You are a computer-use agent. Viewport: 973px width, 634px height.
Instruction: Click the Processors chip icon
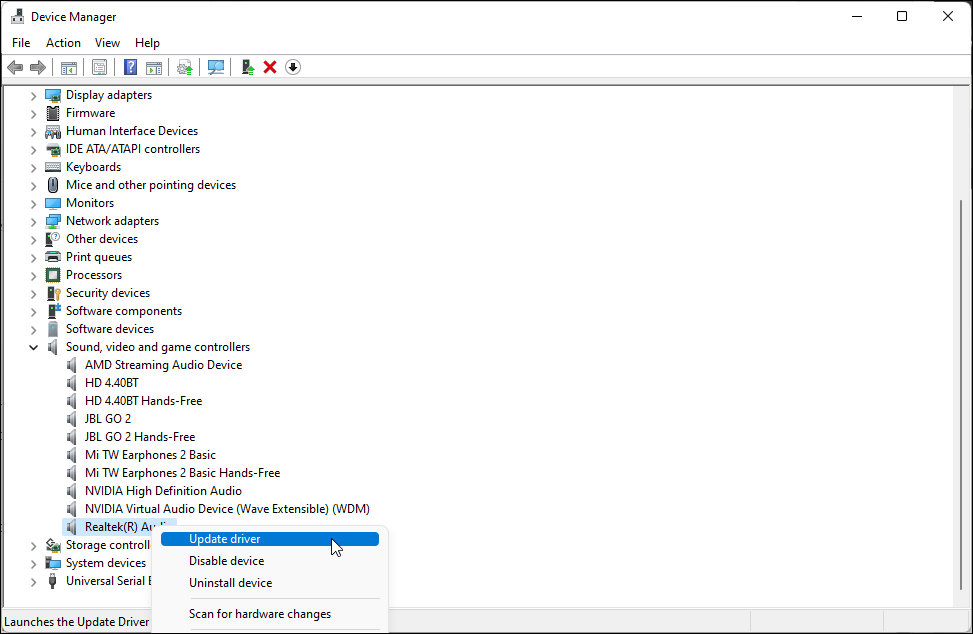53,275
